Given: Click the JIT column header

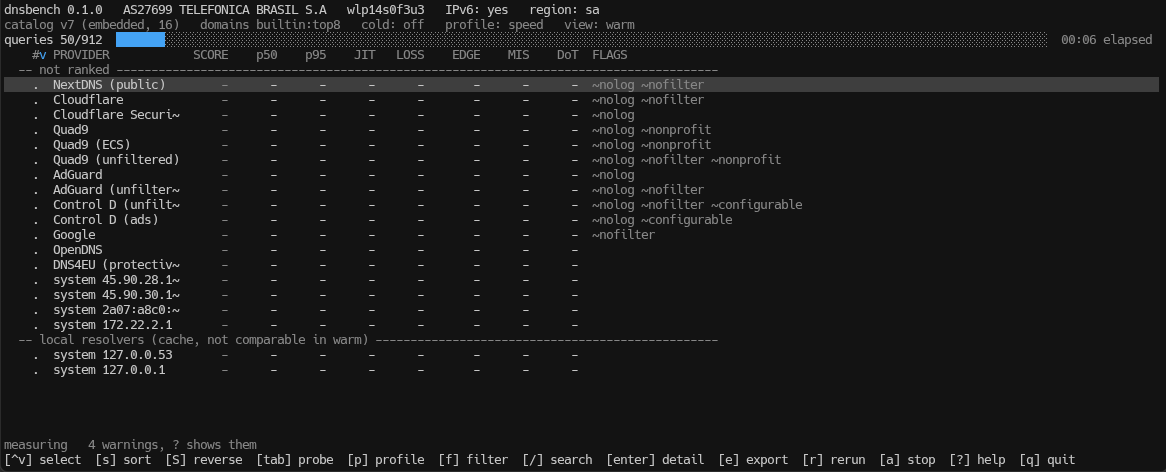Looking at the screenshot, I should (x=365, y=55).
